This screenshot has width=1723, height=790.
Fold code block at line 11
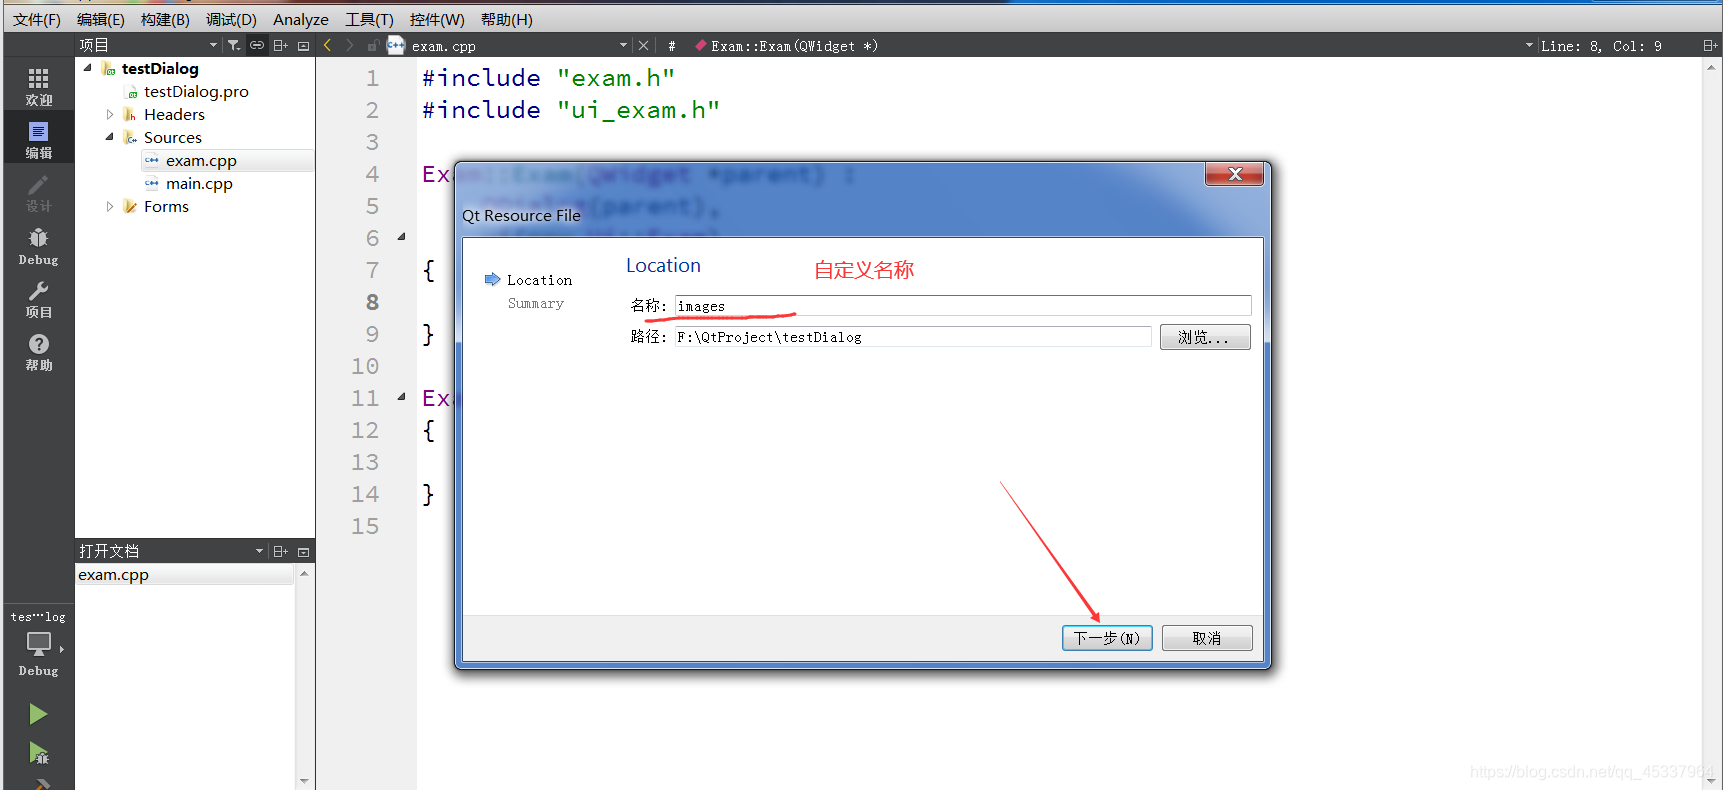point(402,397)
